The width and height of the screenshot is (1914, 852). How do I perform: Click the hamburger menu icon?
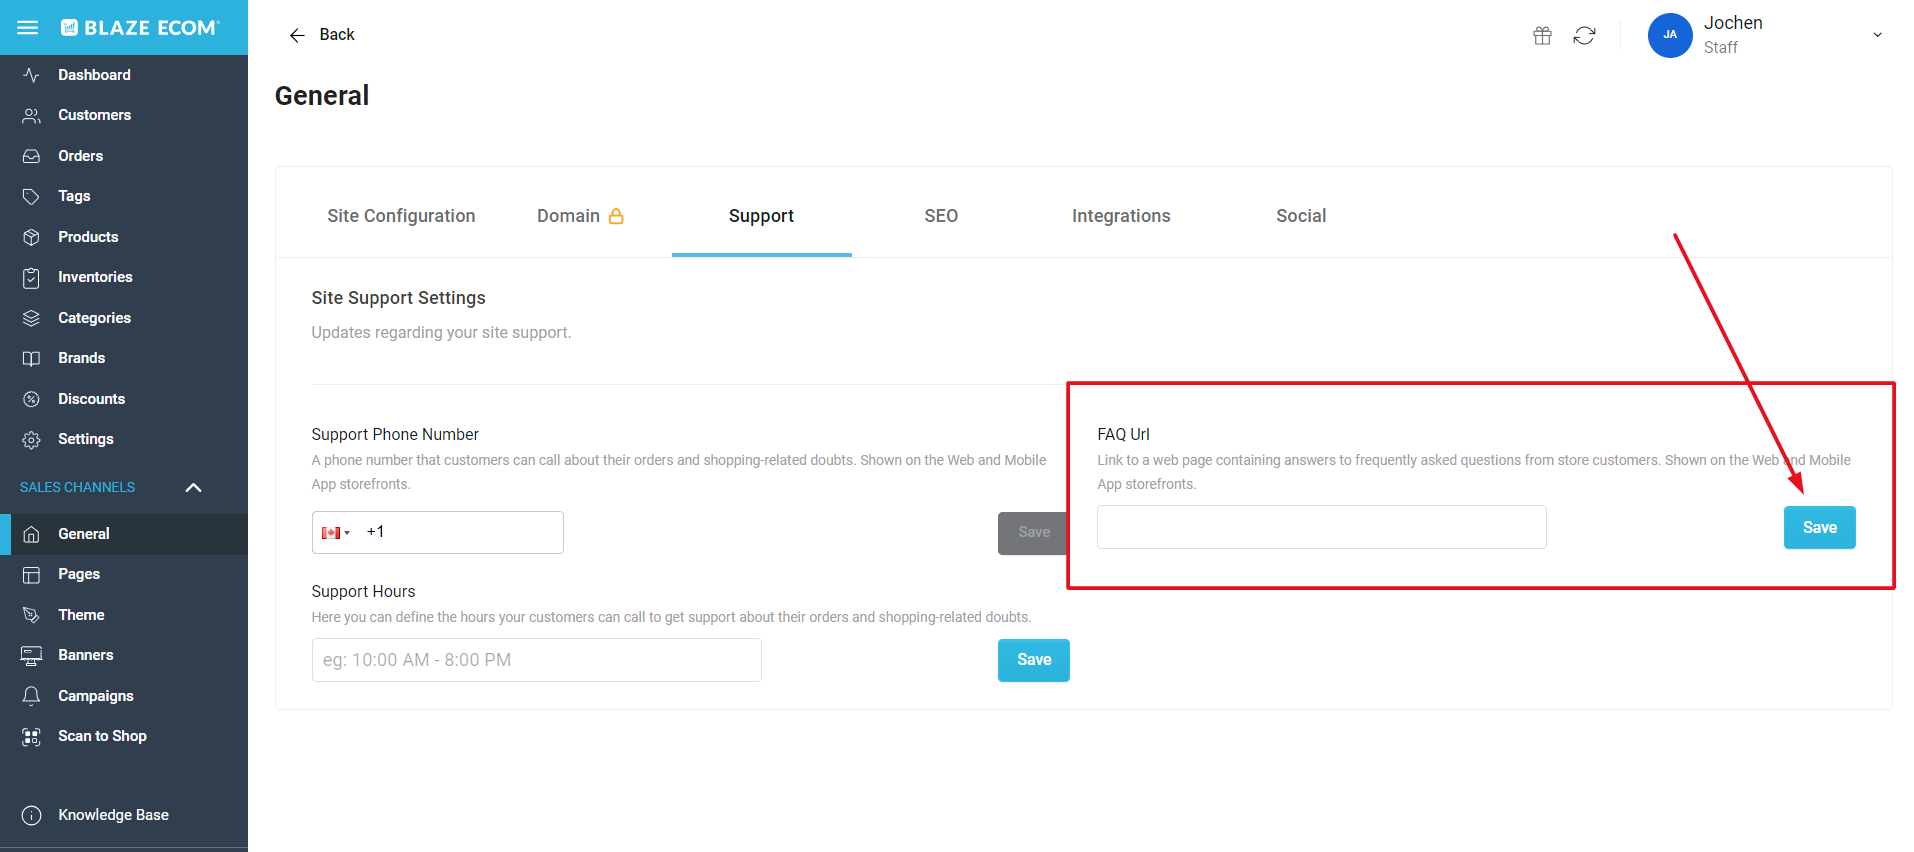pyautogui.click(x=28, y=28)
